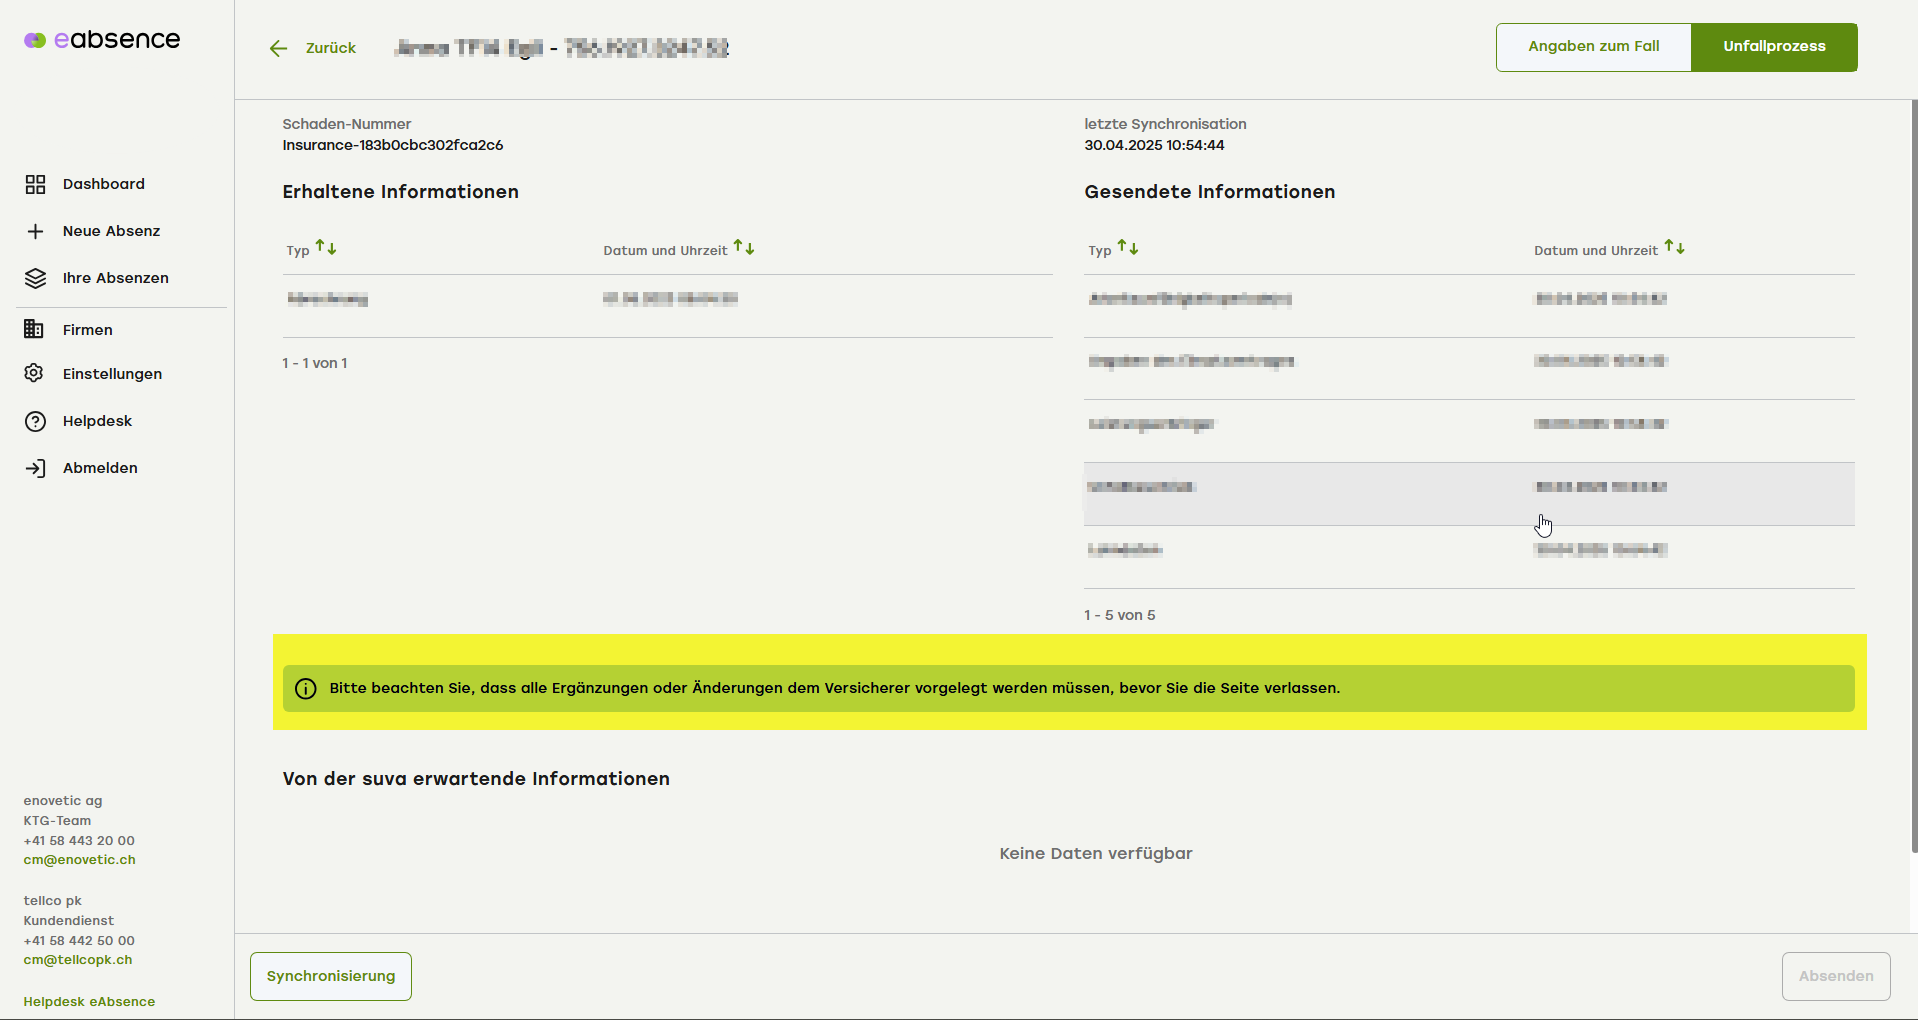
Task: Sort Gesendete Informationen by Typ
Action: pos(1128,247)
